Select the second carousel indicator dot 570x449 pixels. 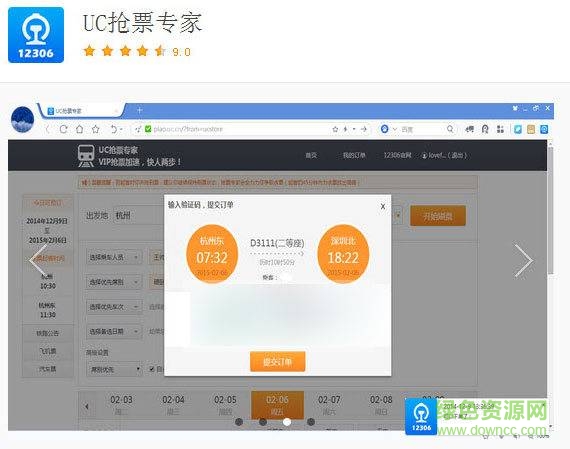[x=263, y=422]
